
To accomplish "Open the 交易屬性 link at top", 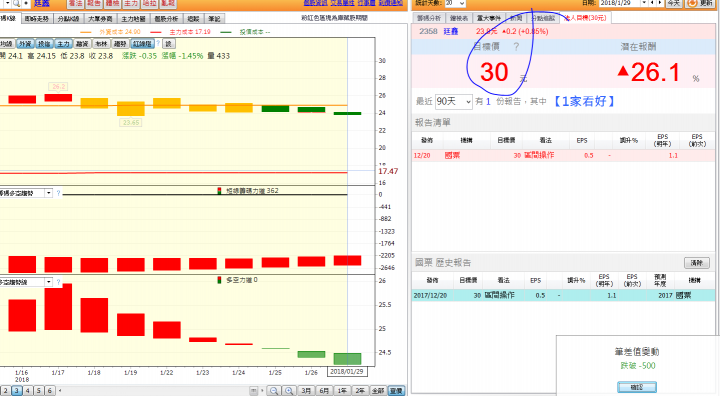I will (342, 3).
